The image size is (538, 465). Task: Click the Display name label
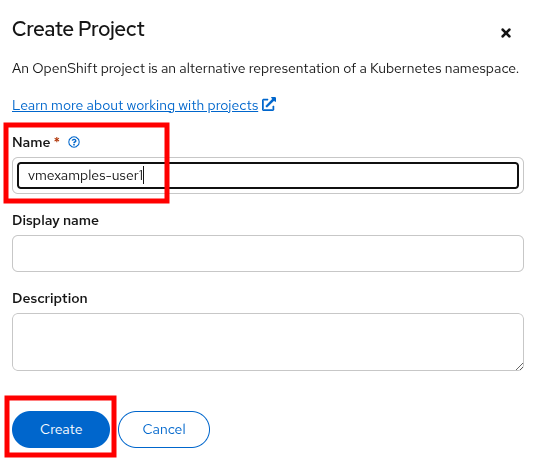coord(56,220)
